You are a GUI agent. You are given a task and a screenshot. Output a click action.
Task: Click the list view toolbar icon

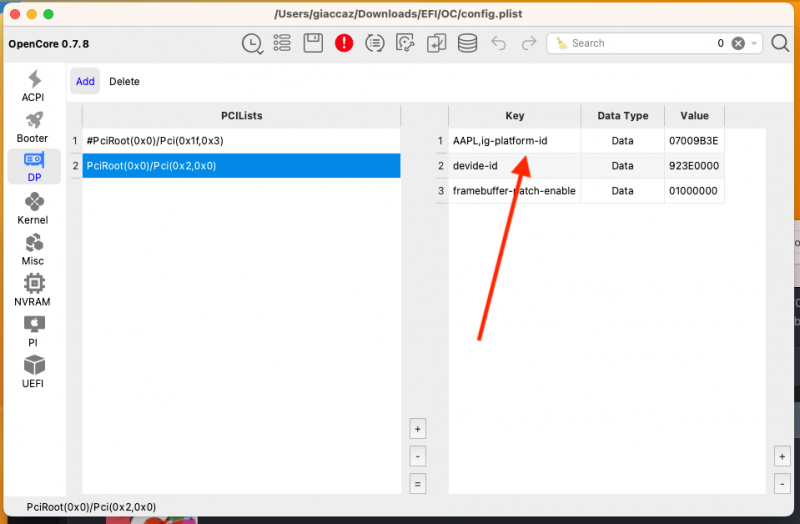tap(282, 43)
